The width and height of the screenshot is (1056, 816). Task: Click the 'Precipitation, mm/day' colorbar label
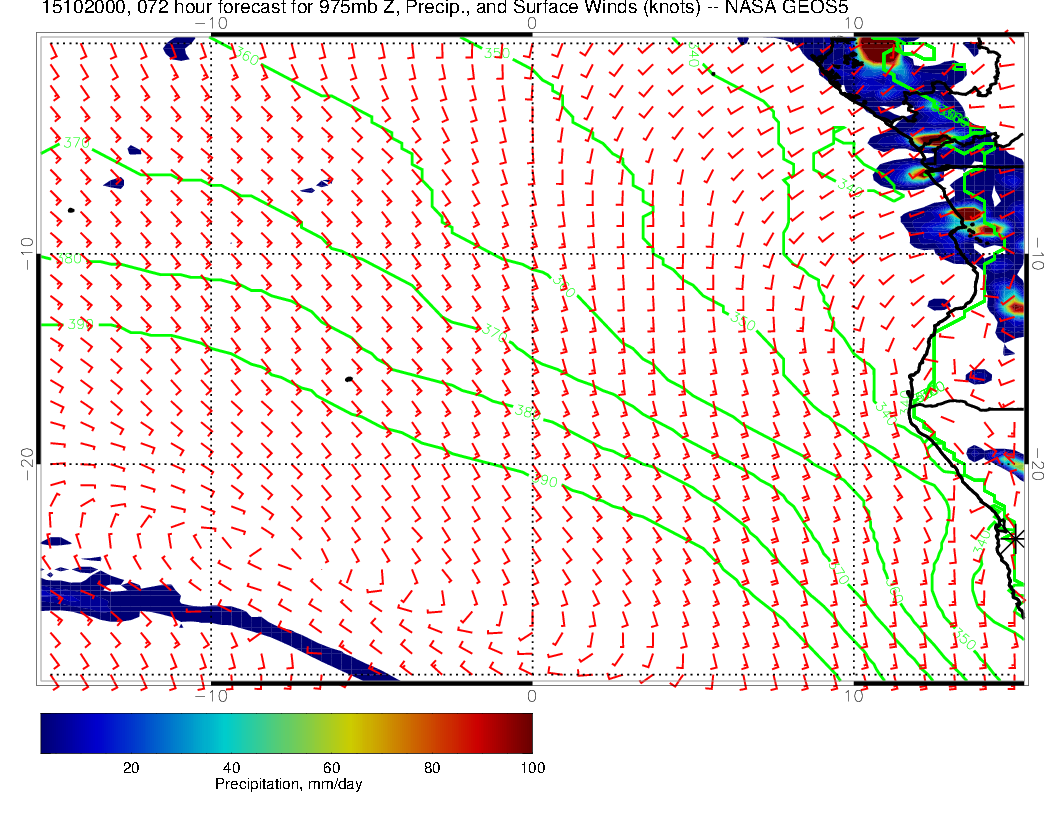pyautogui.click(x=289, y=785)
